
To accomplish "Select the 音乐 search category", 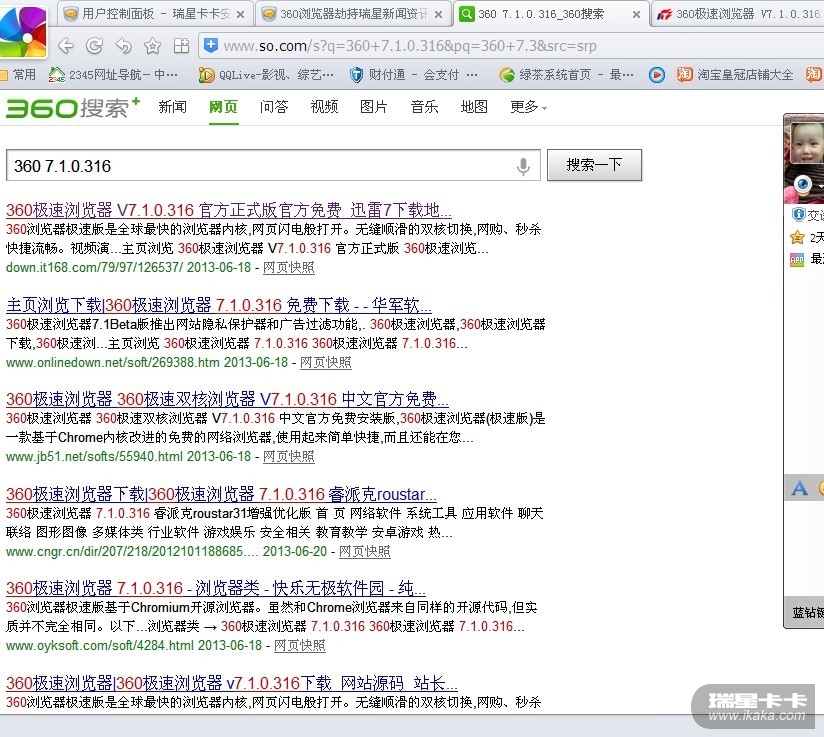I will click(x=424, y=107).
